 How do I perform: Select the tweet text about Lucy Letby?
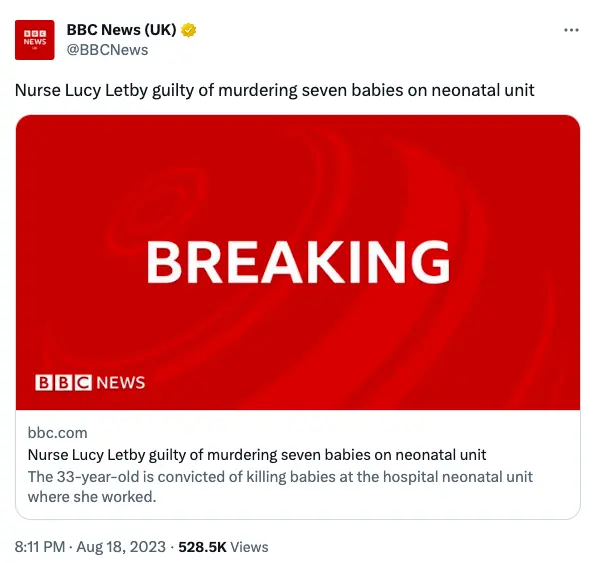[274, 90]
